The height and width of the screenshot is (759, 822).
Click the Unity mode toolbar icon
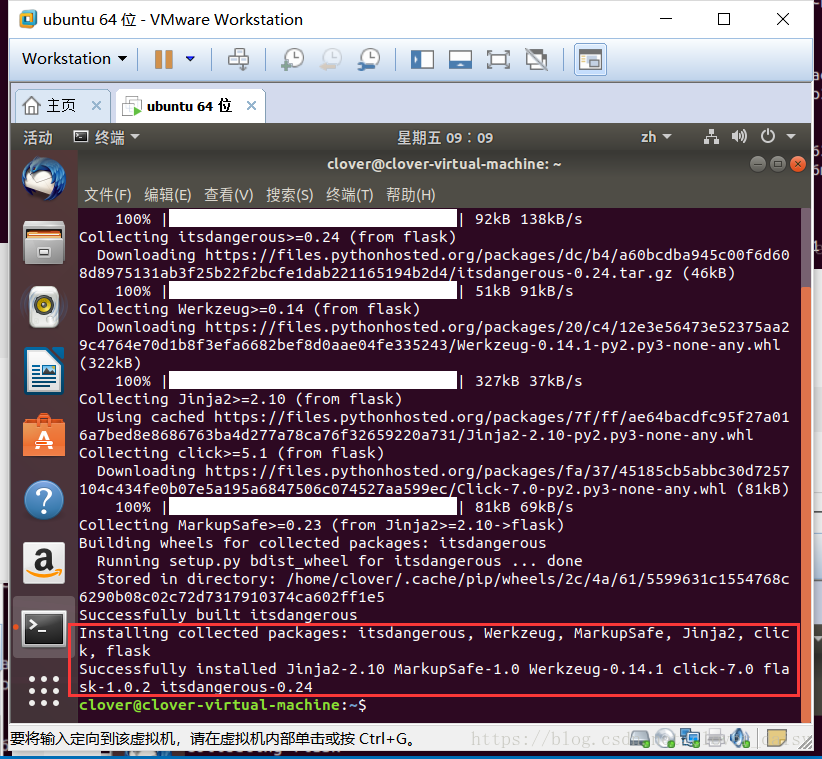[536, 59]
